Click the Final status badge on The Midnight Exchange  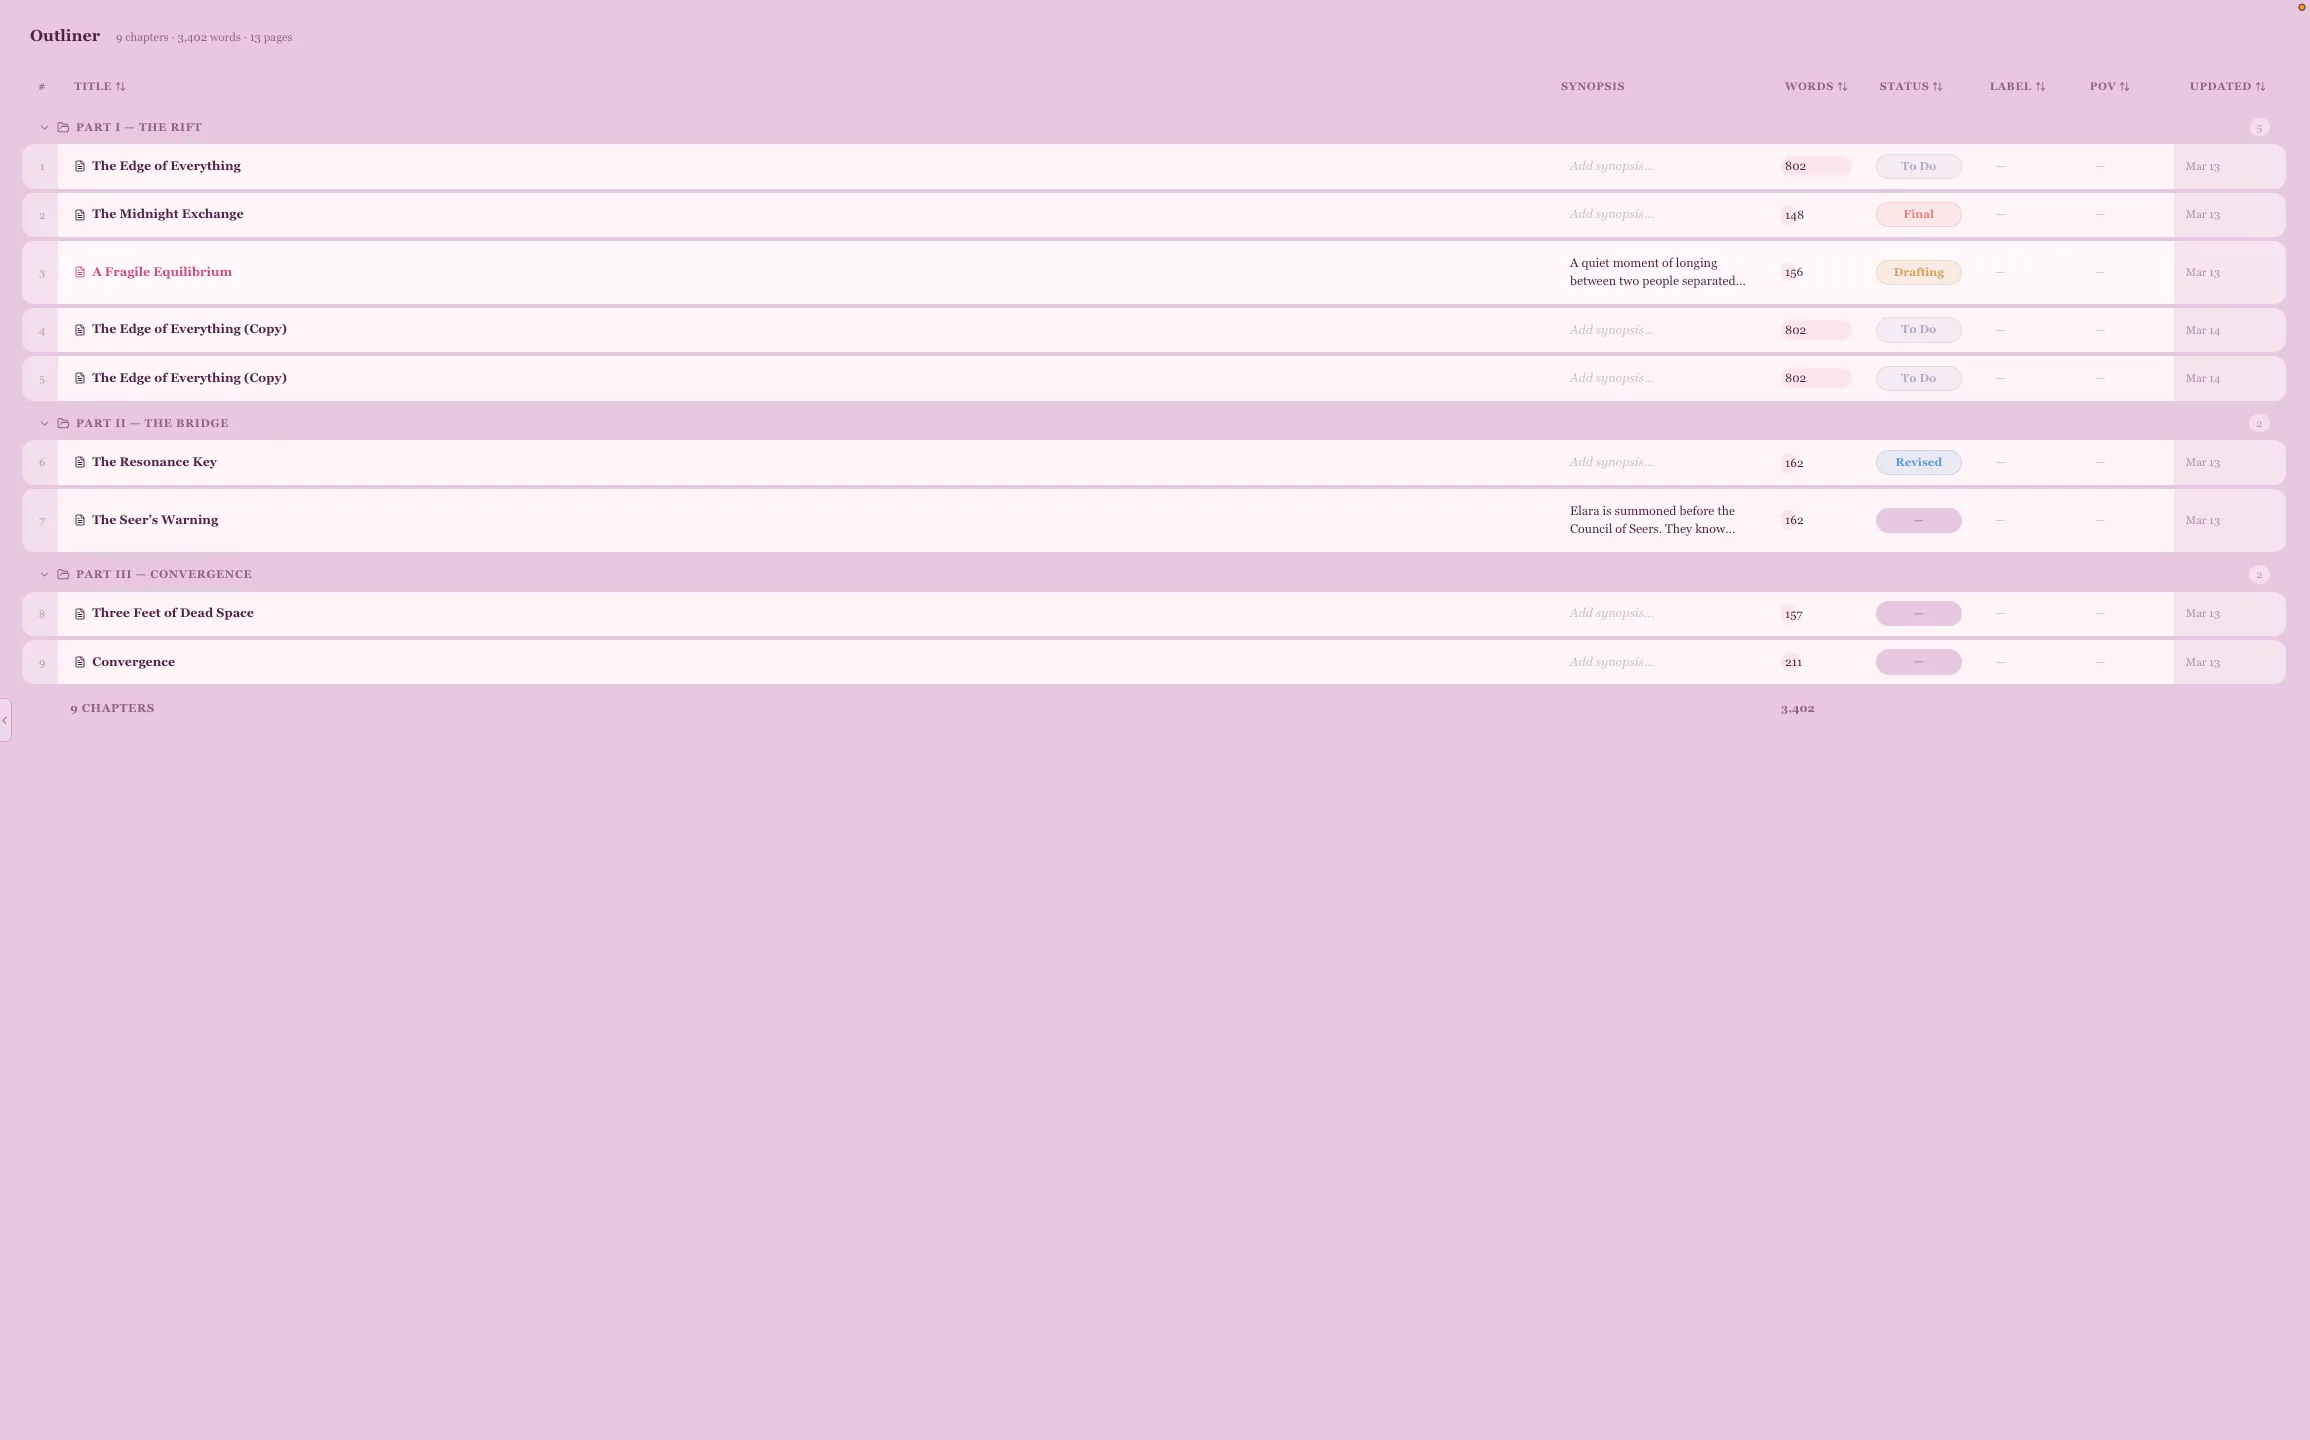(1918, 214)
